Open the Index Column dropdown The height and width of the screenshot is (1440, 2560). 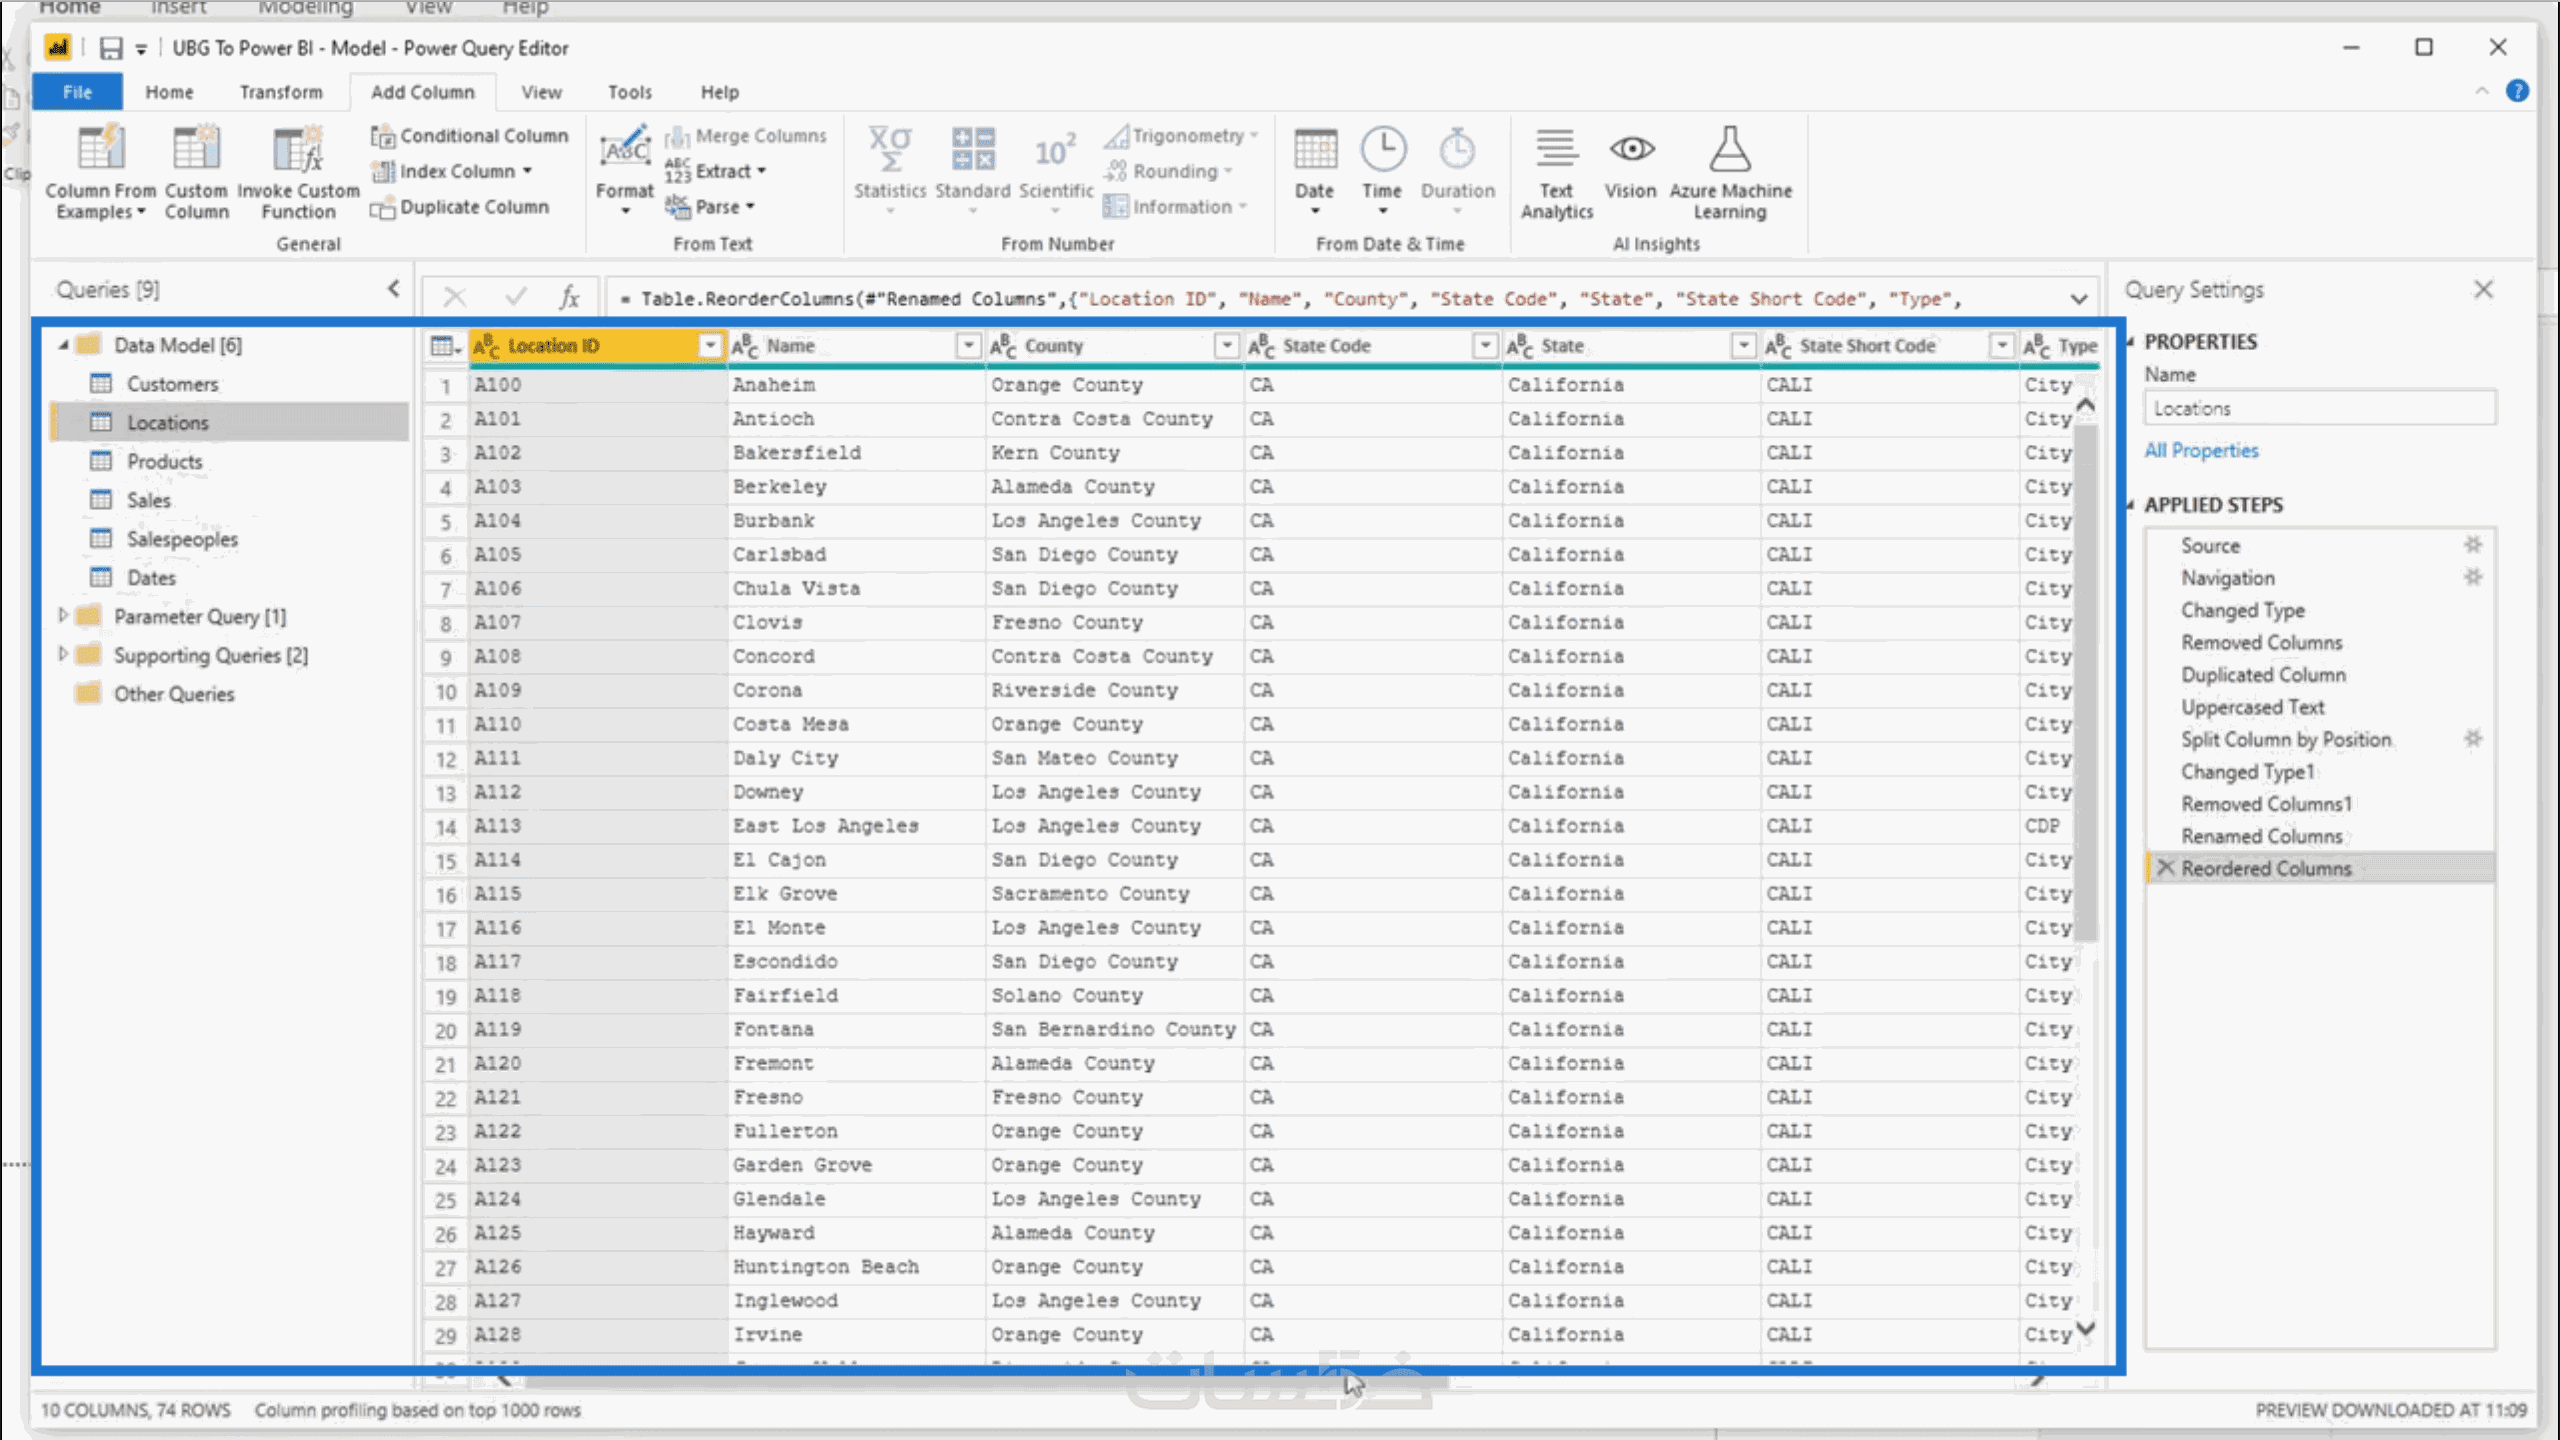[x=527, y=171]
